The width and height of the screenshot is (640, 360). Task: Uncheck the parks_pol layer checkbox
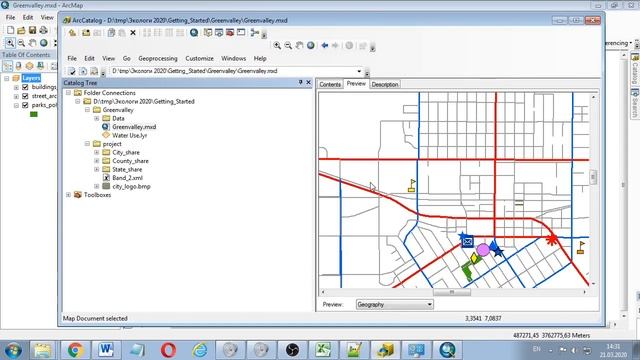(25, 105)
